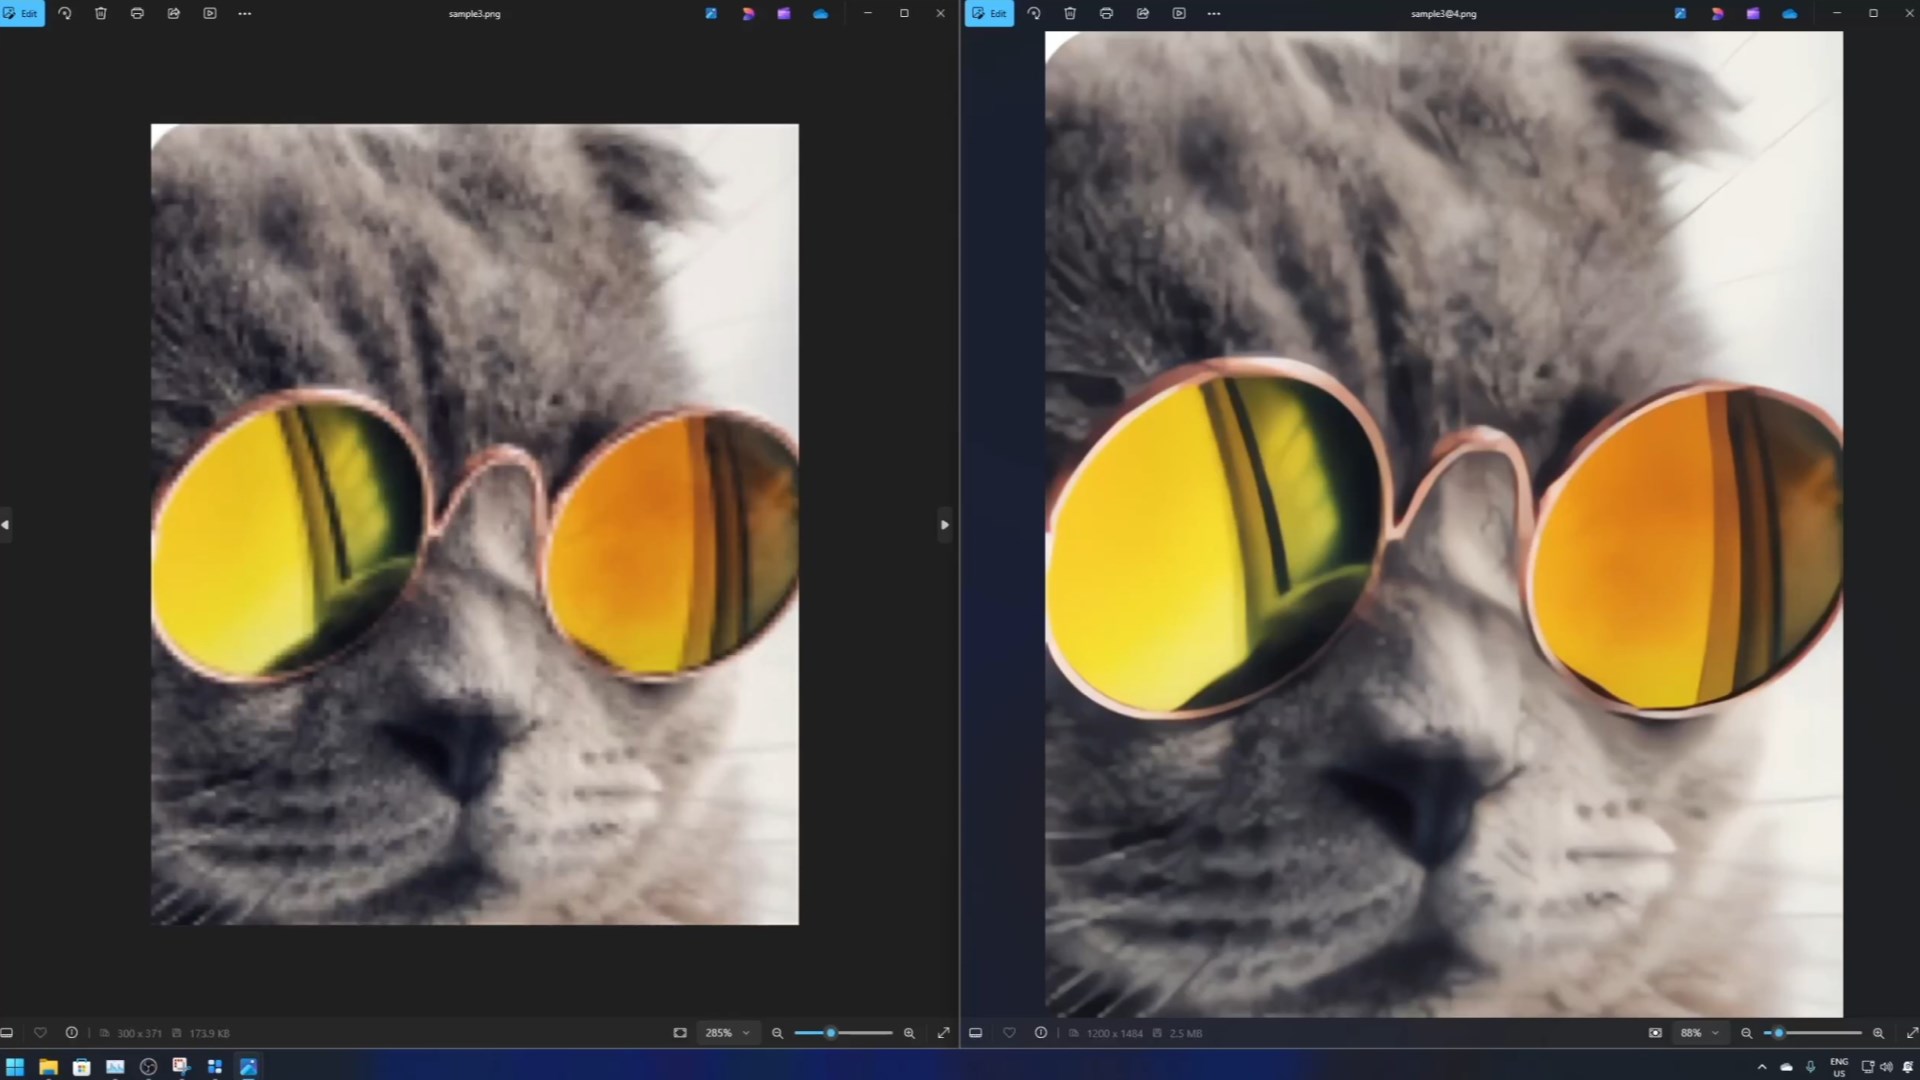Show file info for sample3@4.png

click(1041, 1033)
